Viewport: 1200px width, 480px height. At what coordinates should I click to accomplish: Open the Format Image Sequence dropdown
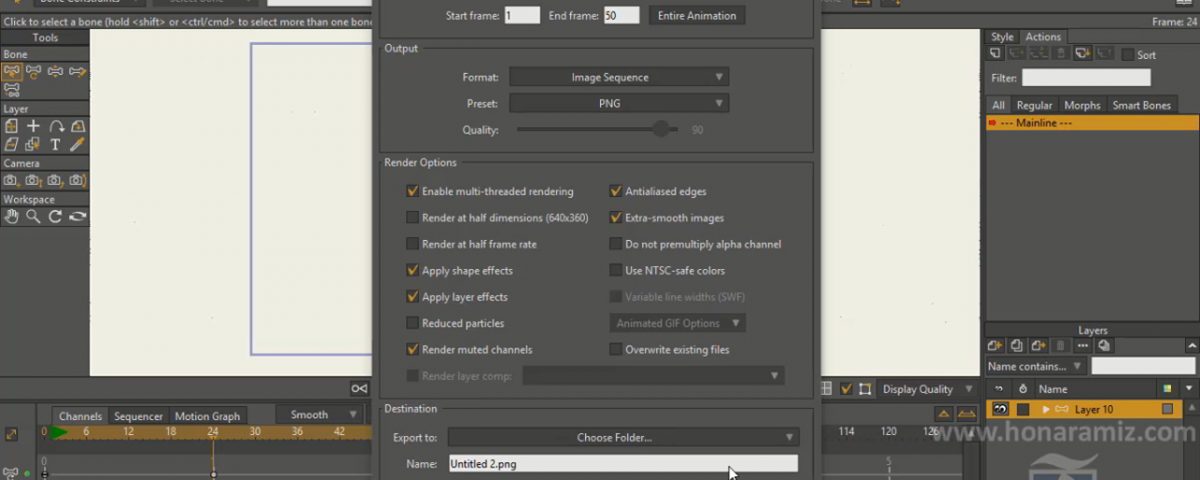619,77
